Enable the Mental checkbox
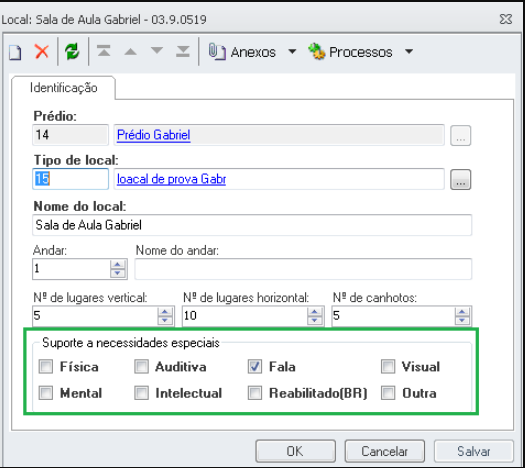 point(46,393)
